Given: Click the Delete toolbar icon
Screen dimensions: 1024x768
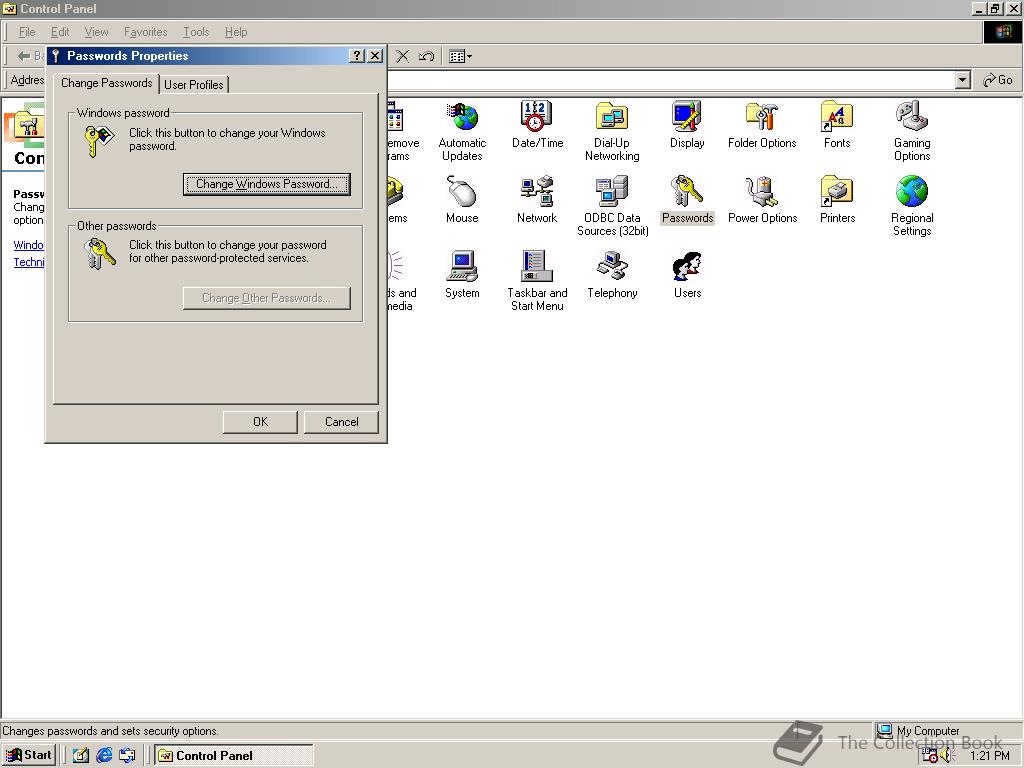Looking at the screenshot, I should pyautogui.click(x=403, y=56).
